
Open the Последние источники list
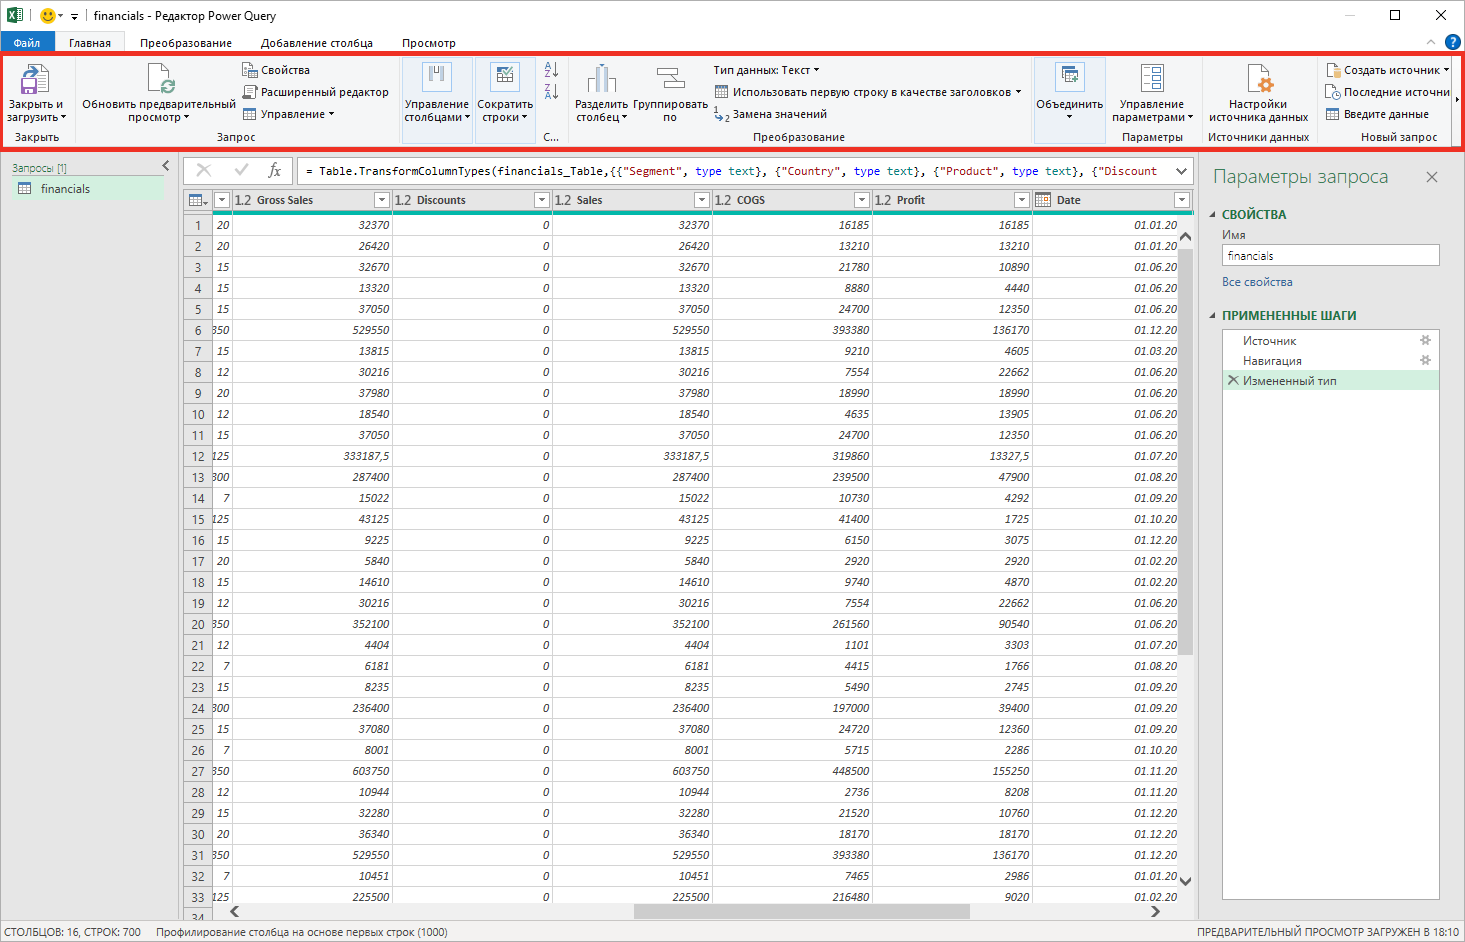[x=1388, y=92]
